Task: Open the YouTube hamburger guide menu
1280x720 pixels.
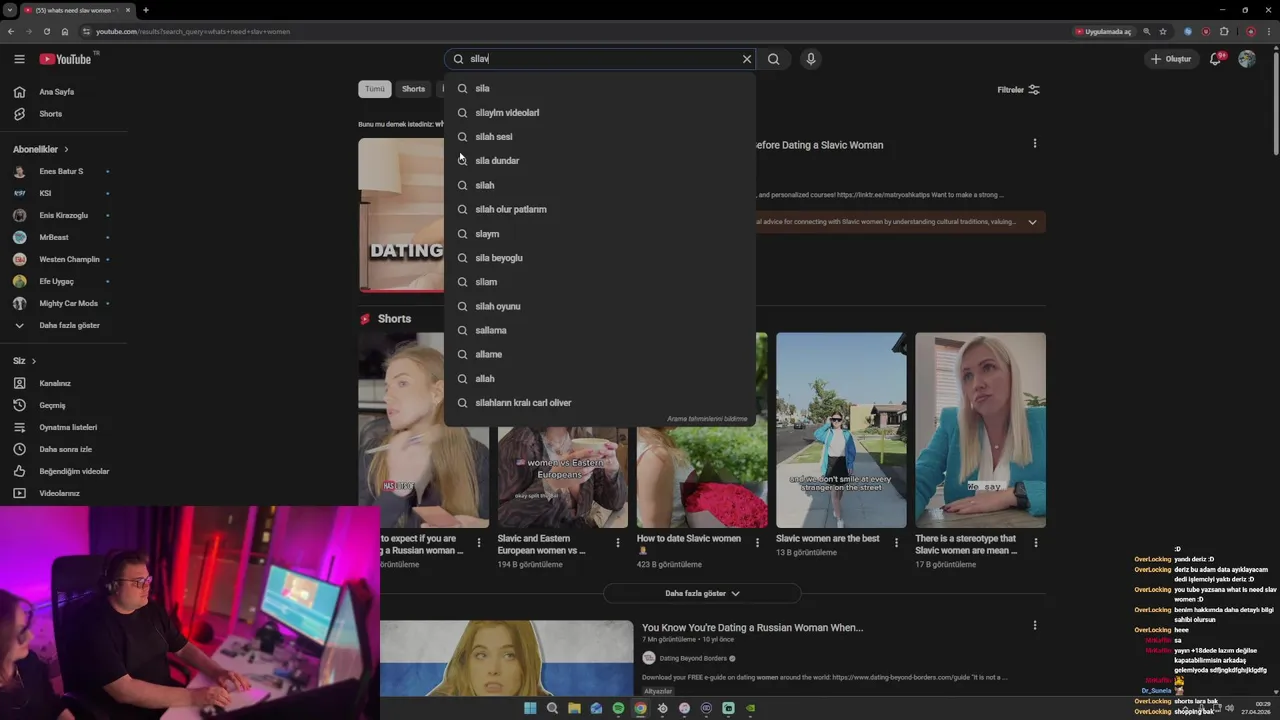Action: (19, 59)
